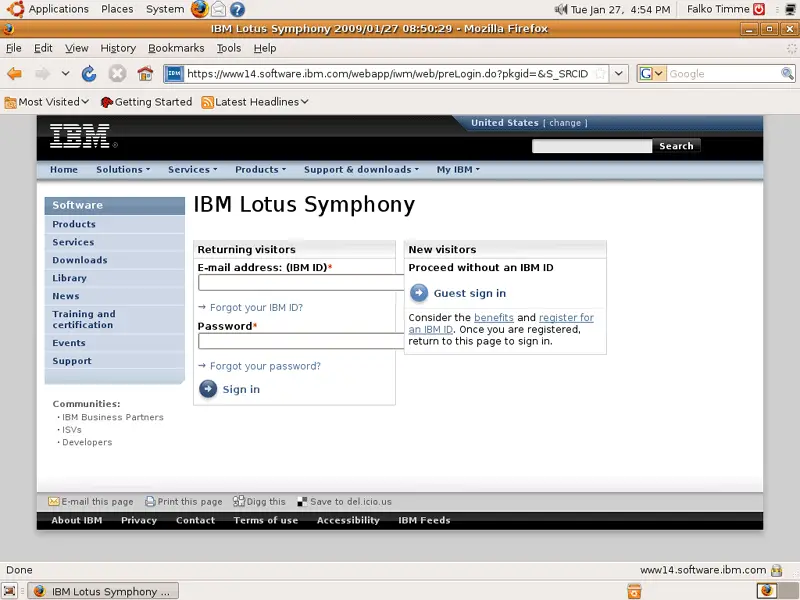This screenshot has height=600, width=800.
Task: Click the Digg this icon
Action: [x=239, y=502]
